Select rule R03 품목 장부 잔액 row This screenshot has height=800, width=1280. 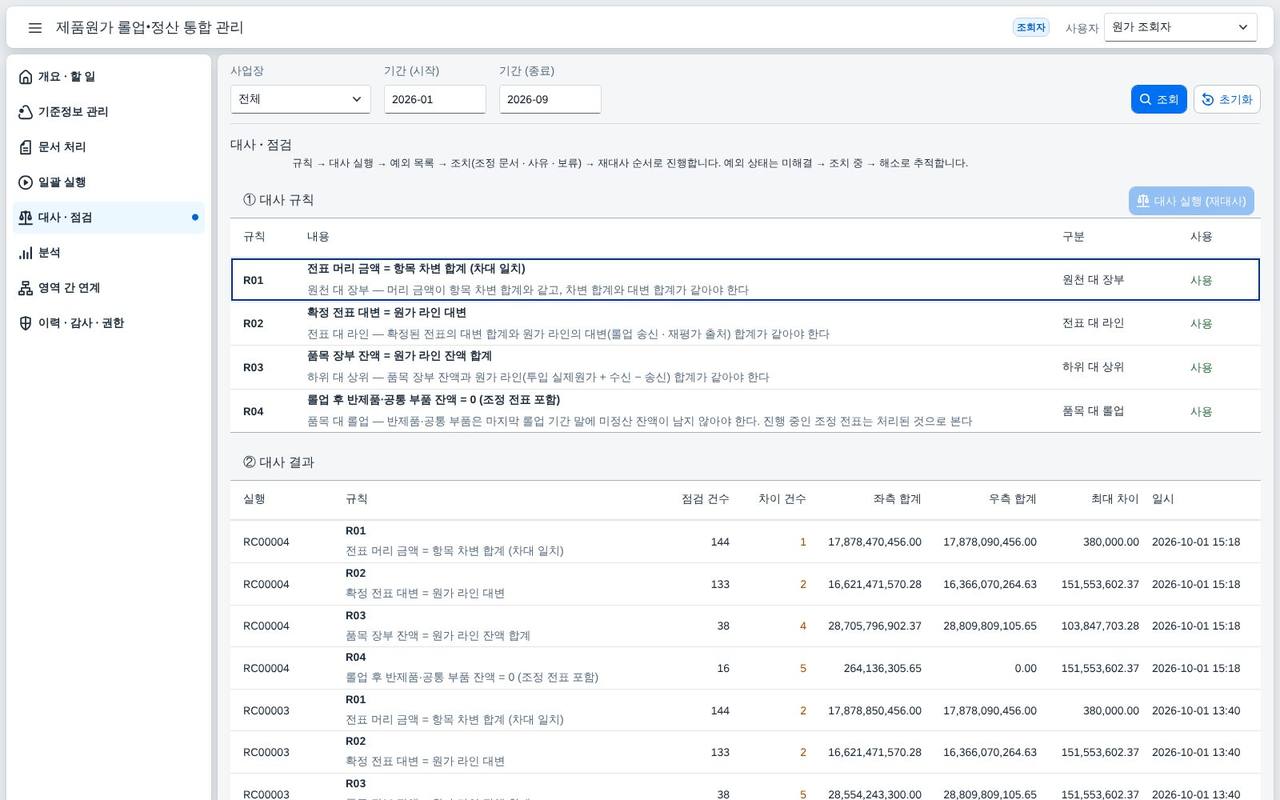click(745, 367)
